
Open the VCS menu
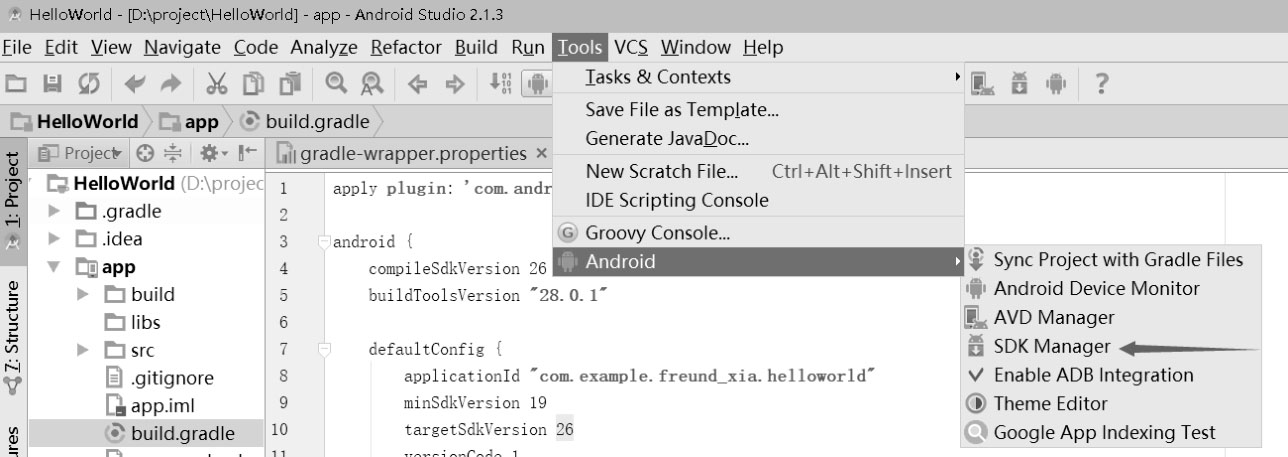coord(631,47)
